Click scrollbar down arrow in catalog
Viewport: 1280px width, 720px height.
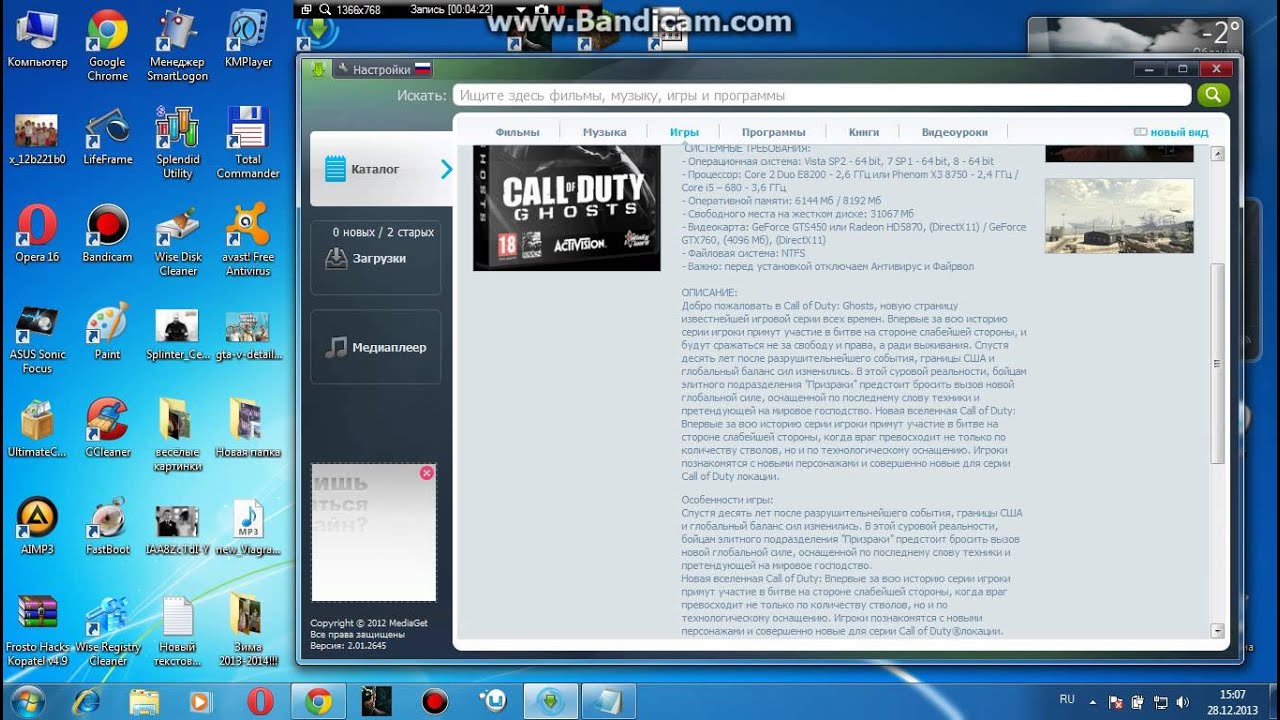pyautogui.click(x=1217, y=631)
